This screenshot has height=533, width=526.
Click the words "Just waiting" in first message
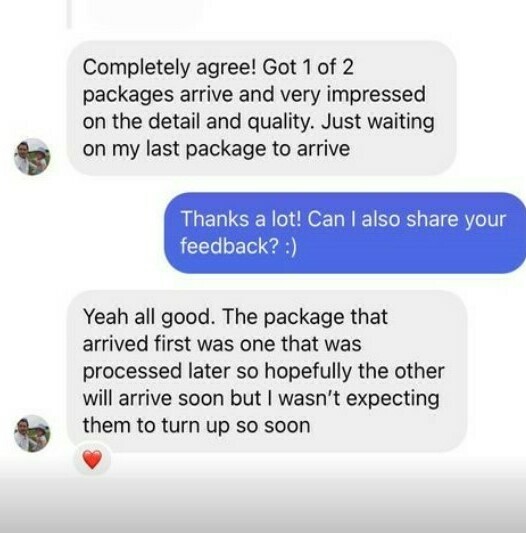378,122
